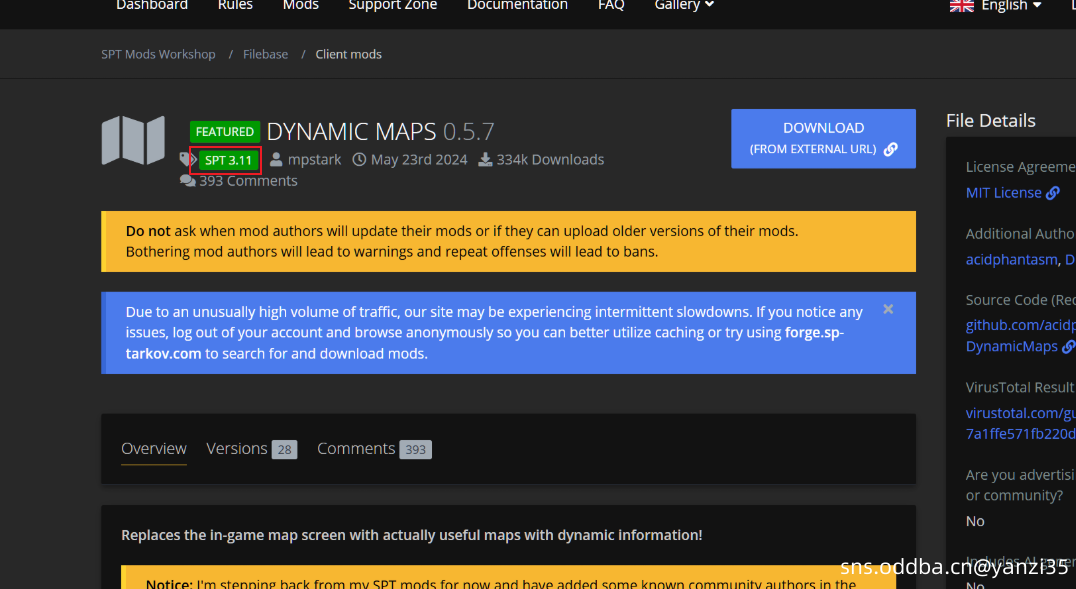This screenshot has height=589, width=1076.
Task: Click the Versions count badge 28
Action: coord(284,450)
